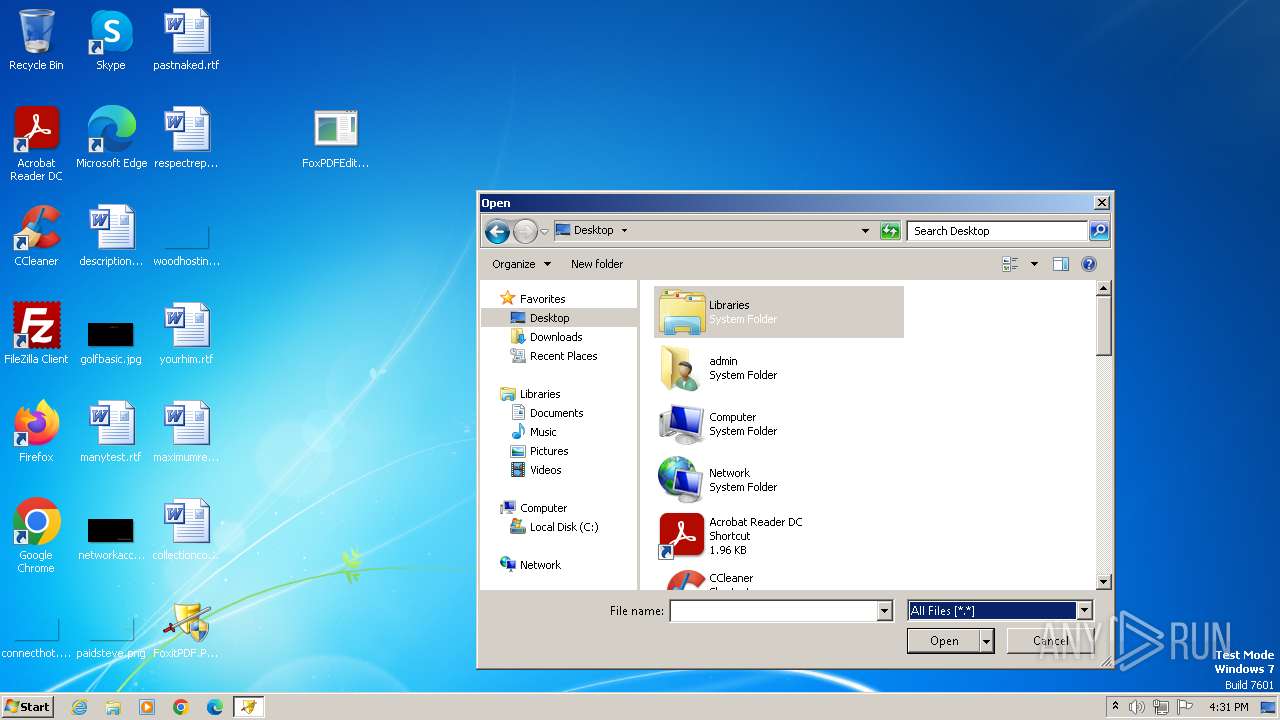This screenshot has height=720, width=1280.
Task: Open Windows Explorer from taskbar
Action: (113, 707)
